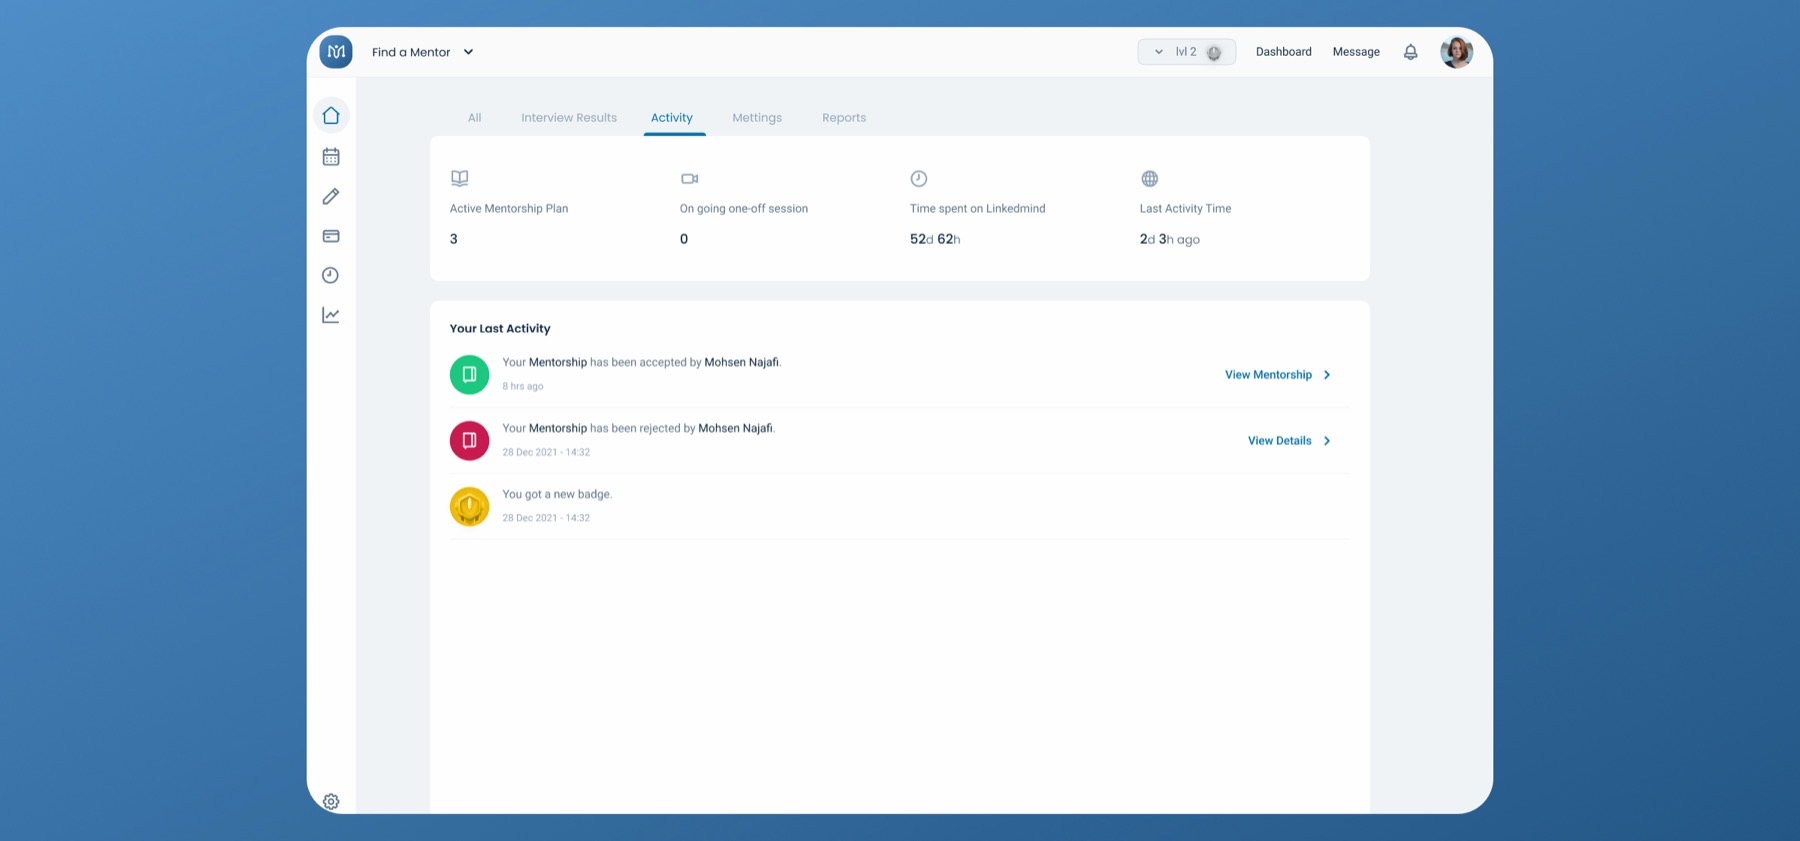Switch to the Interview Results tab

click(569, 118)
